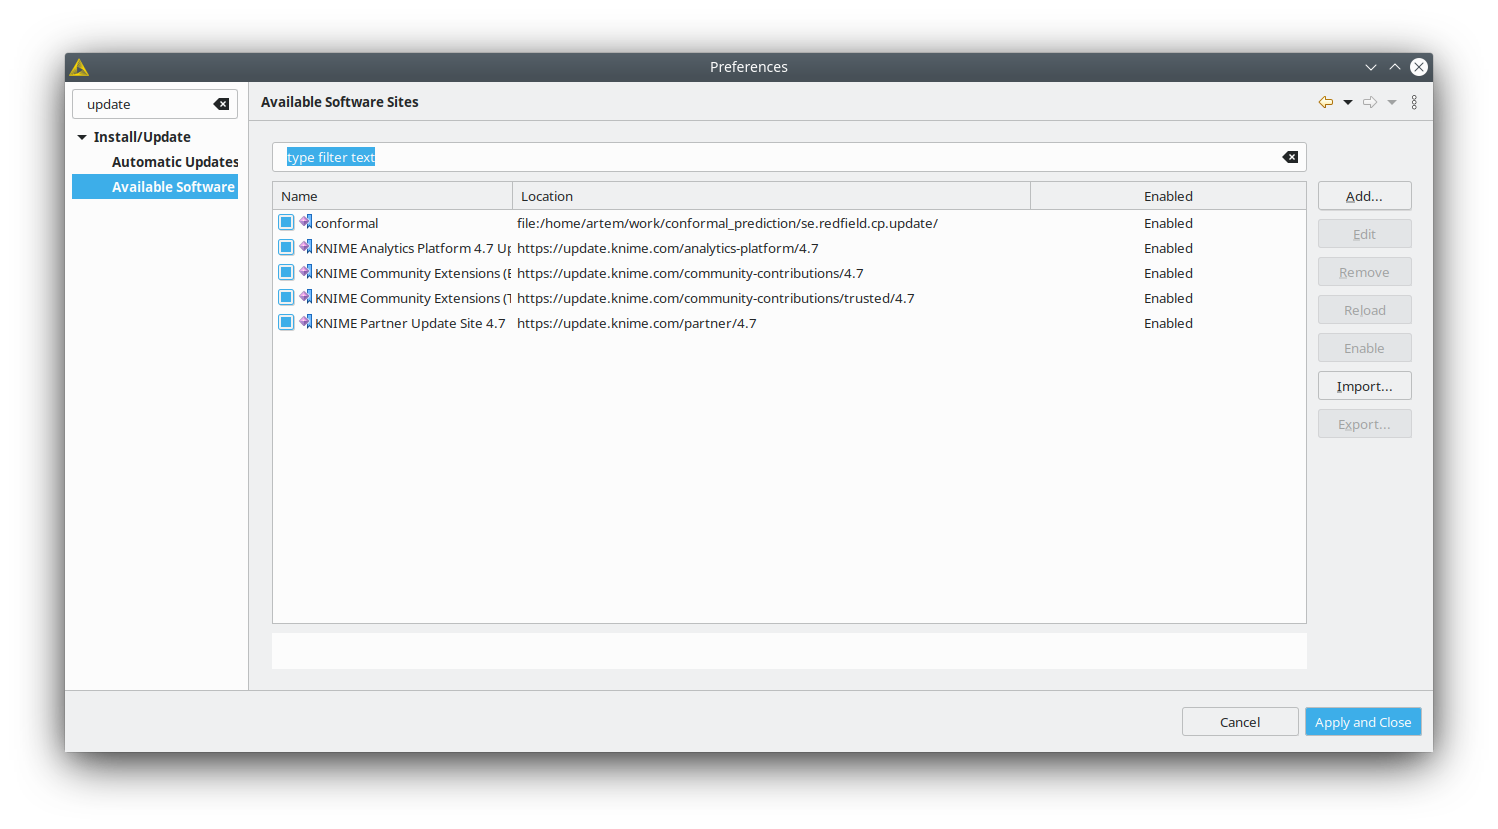Viewport: 1498px width, 829px height.
Task: Click Apply and Close
Action: coord(1363,722)
